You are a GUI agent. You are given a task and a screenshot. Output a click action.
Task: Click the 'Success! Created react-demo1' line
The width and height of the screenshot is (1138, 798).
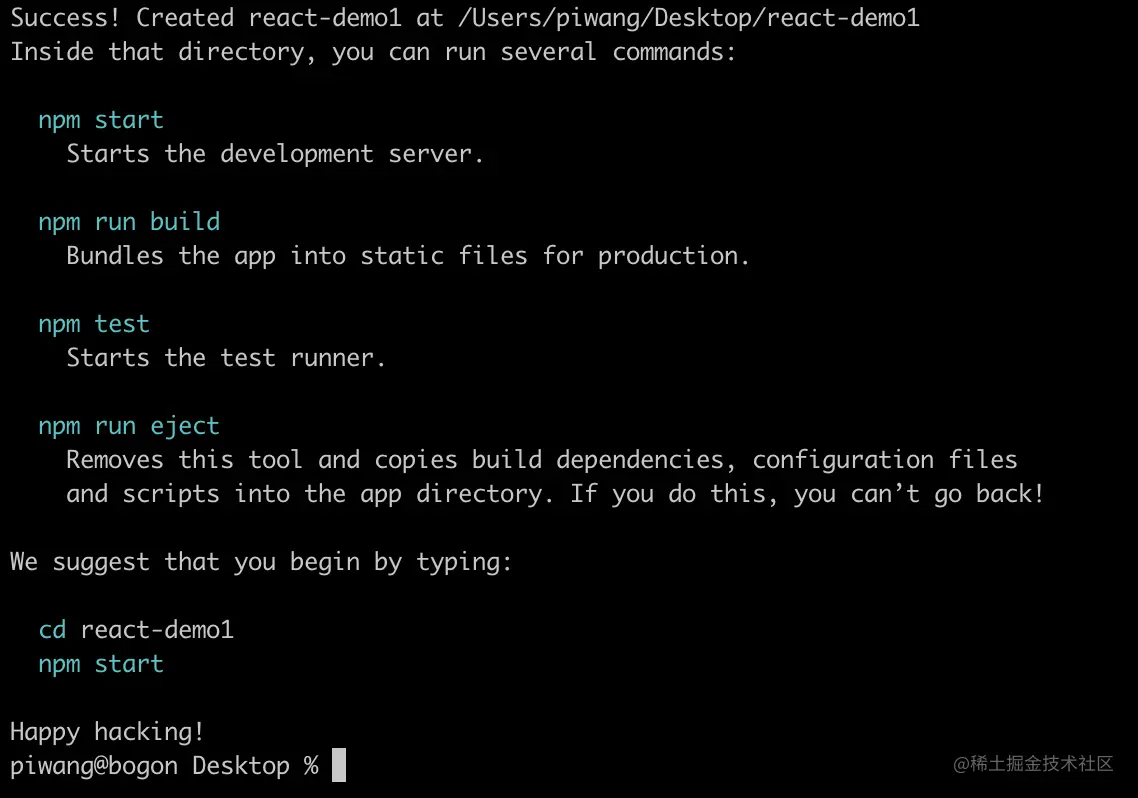465,18
